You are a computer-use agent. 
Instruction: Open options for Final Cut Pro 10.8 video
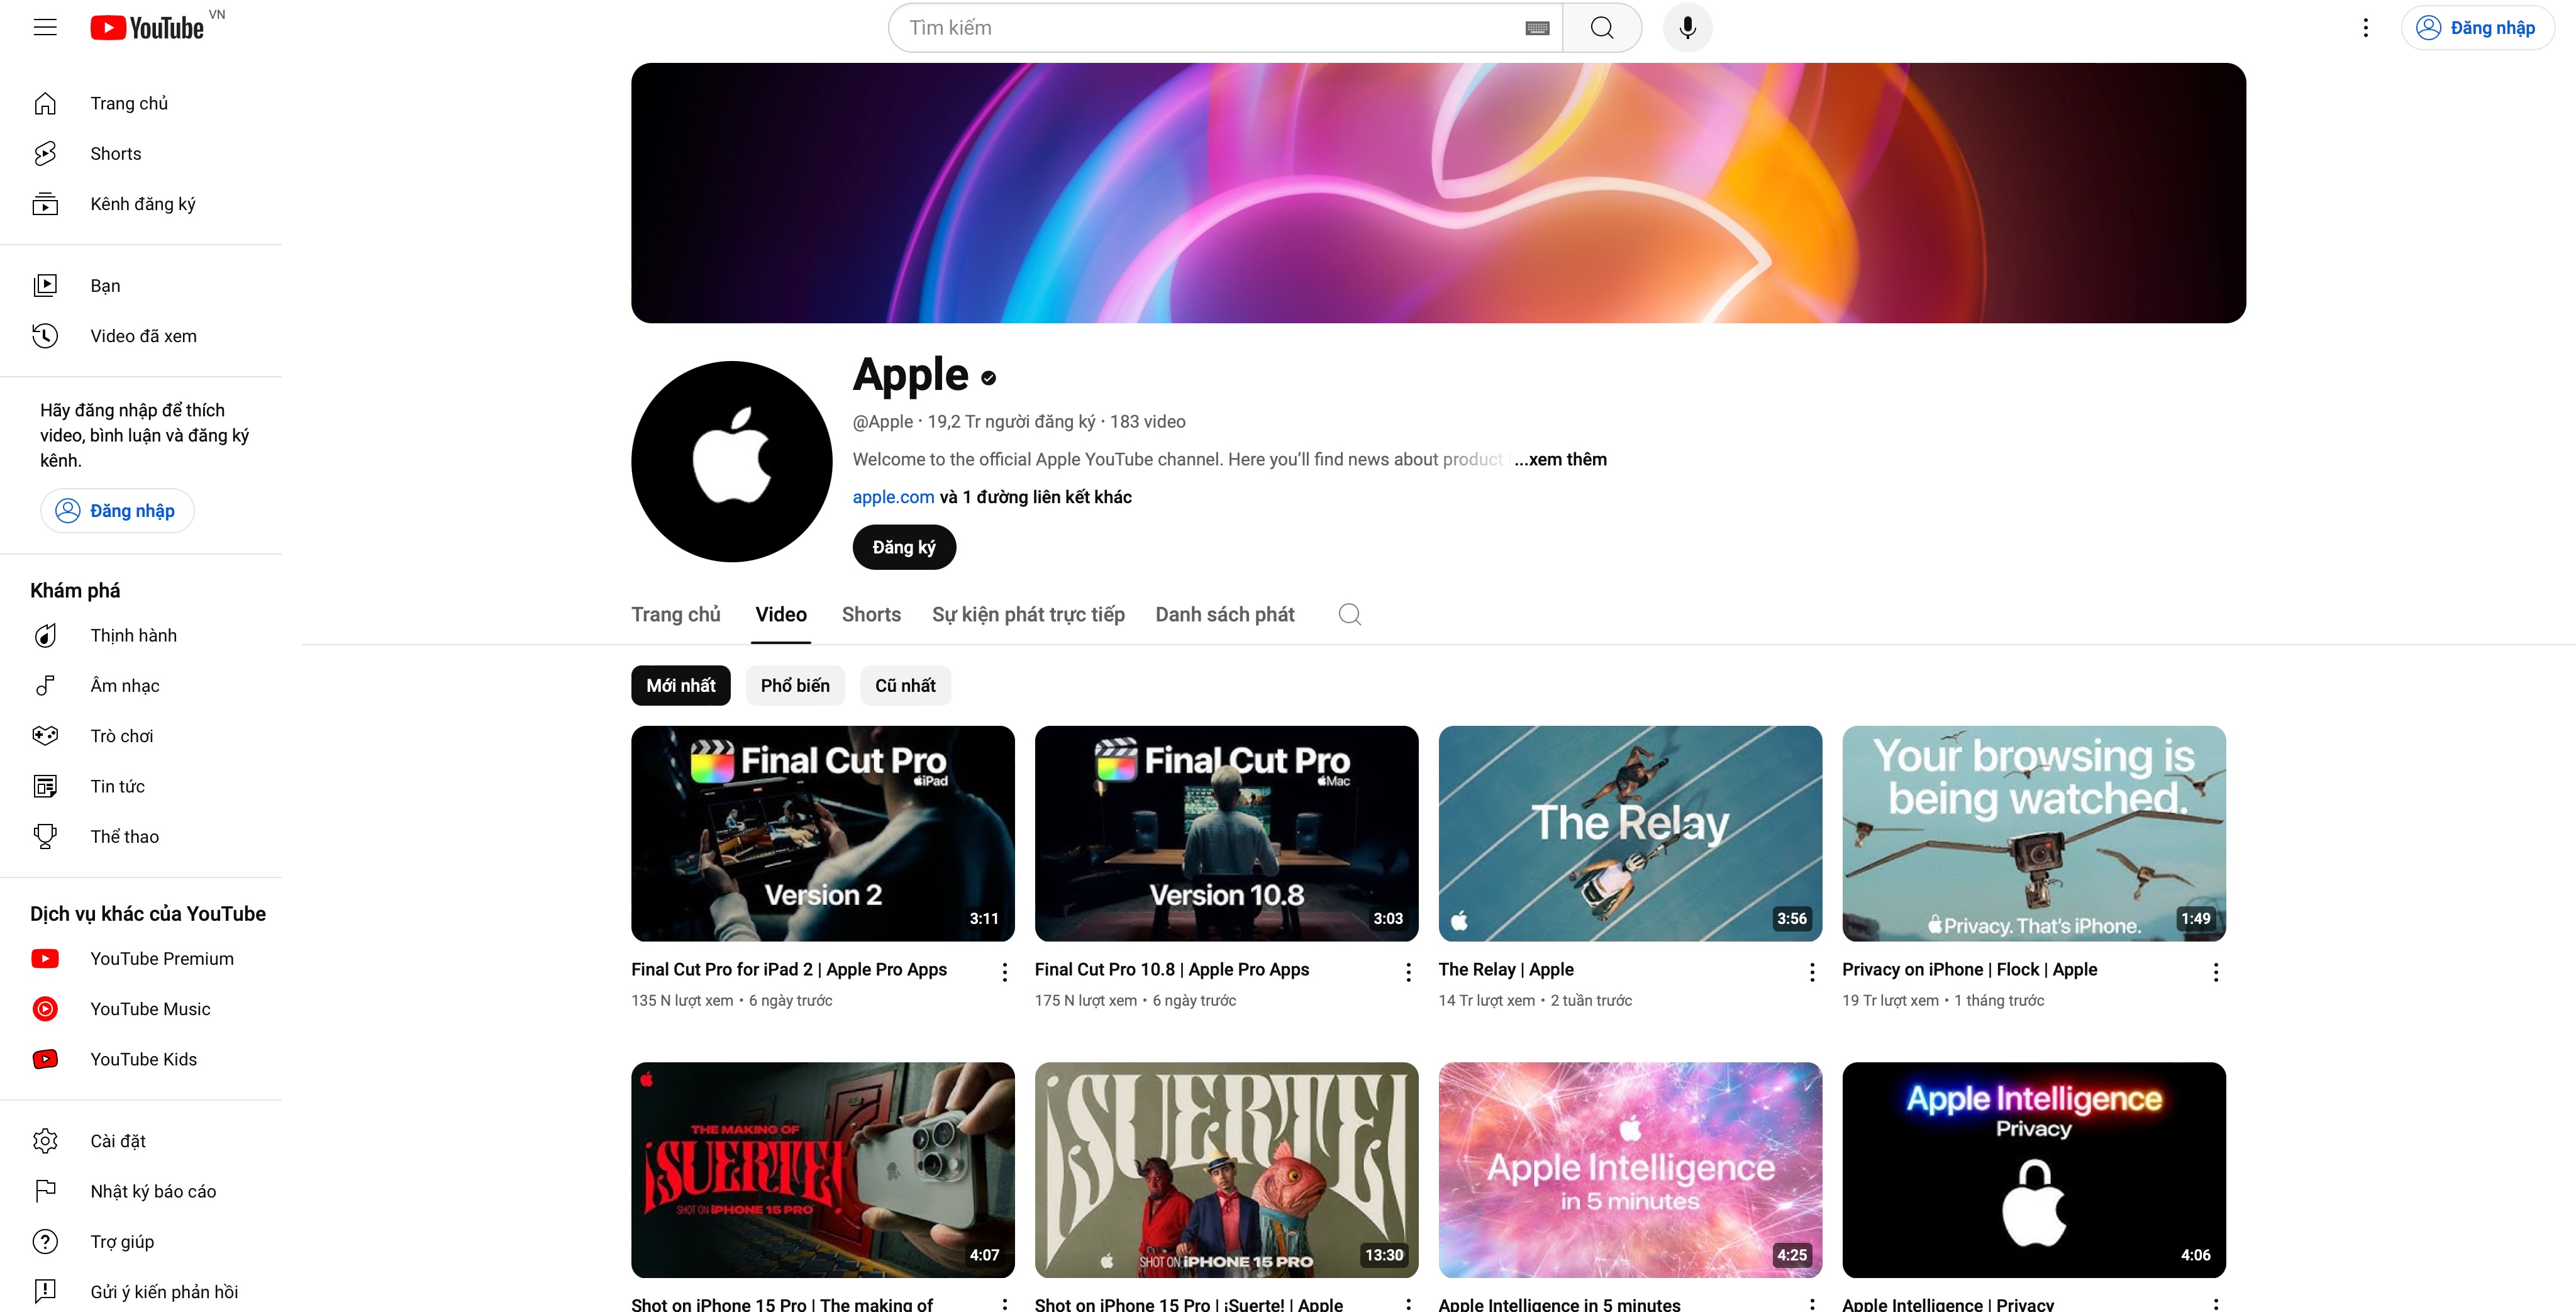click(x=1408, y=972)
